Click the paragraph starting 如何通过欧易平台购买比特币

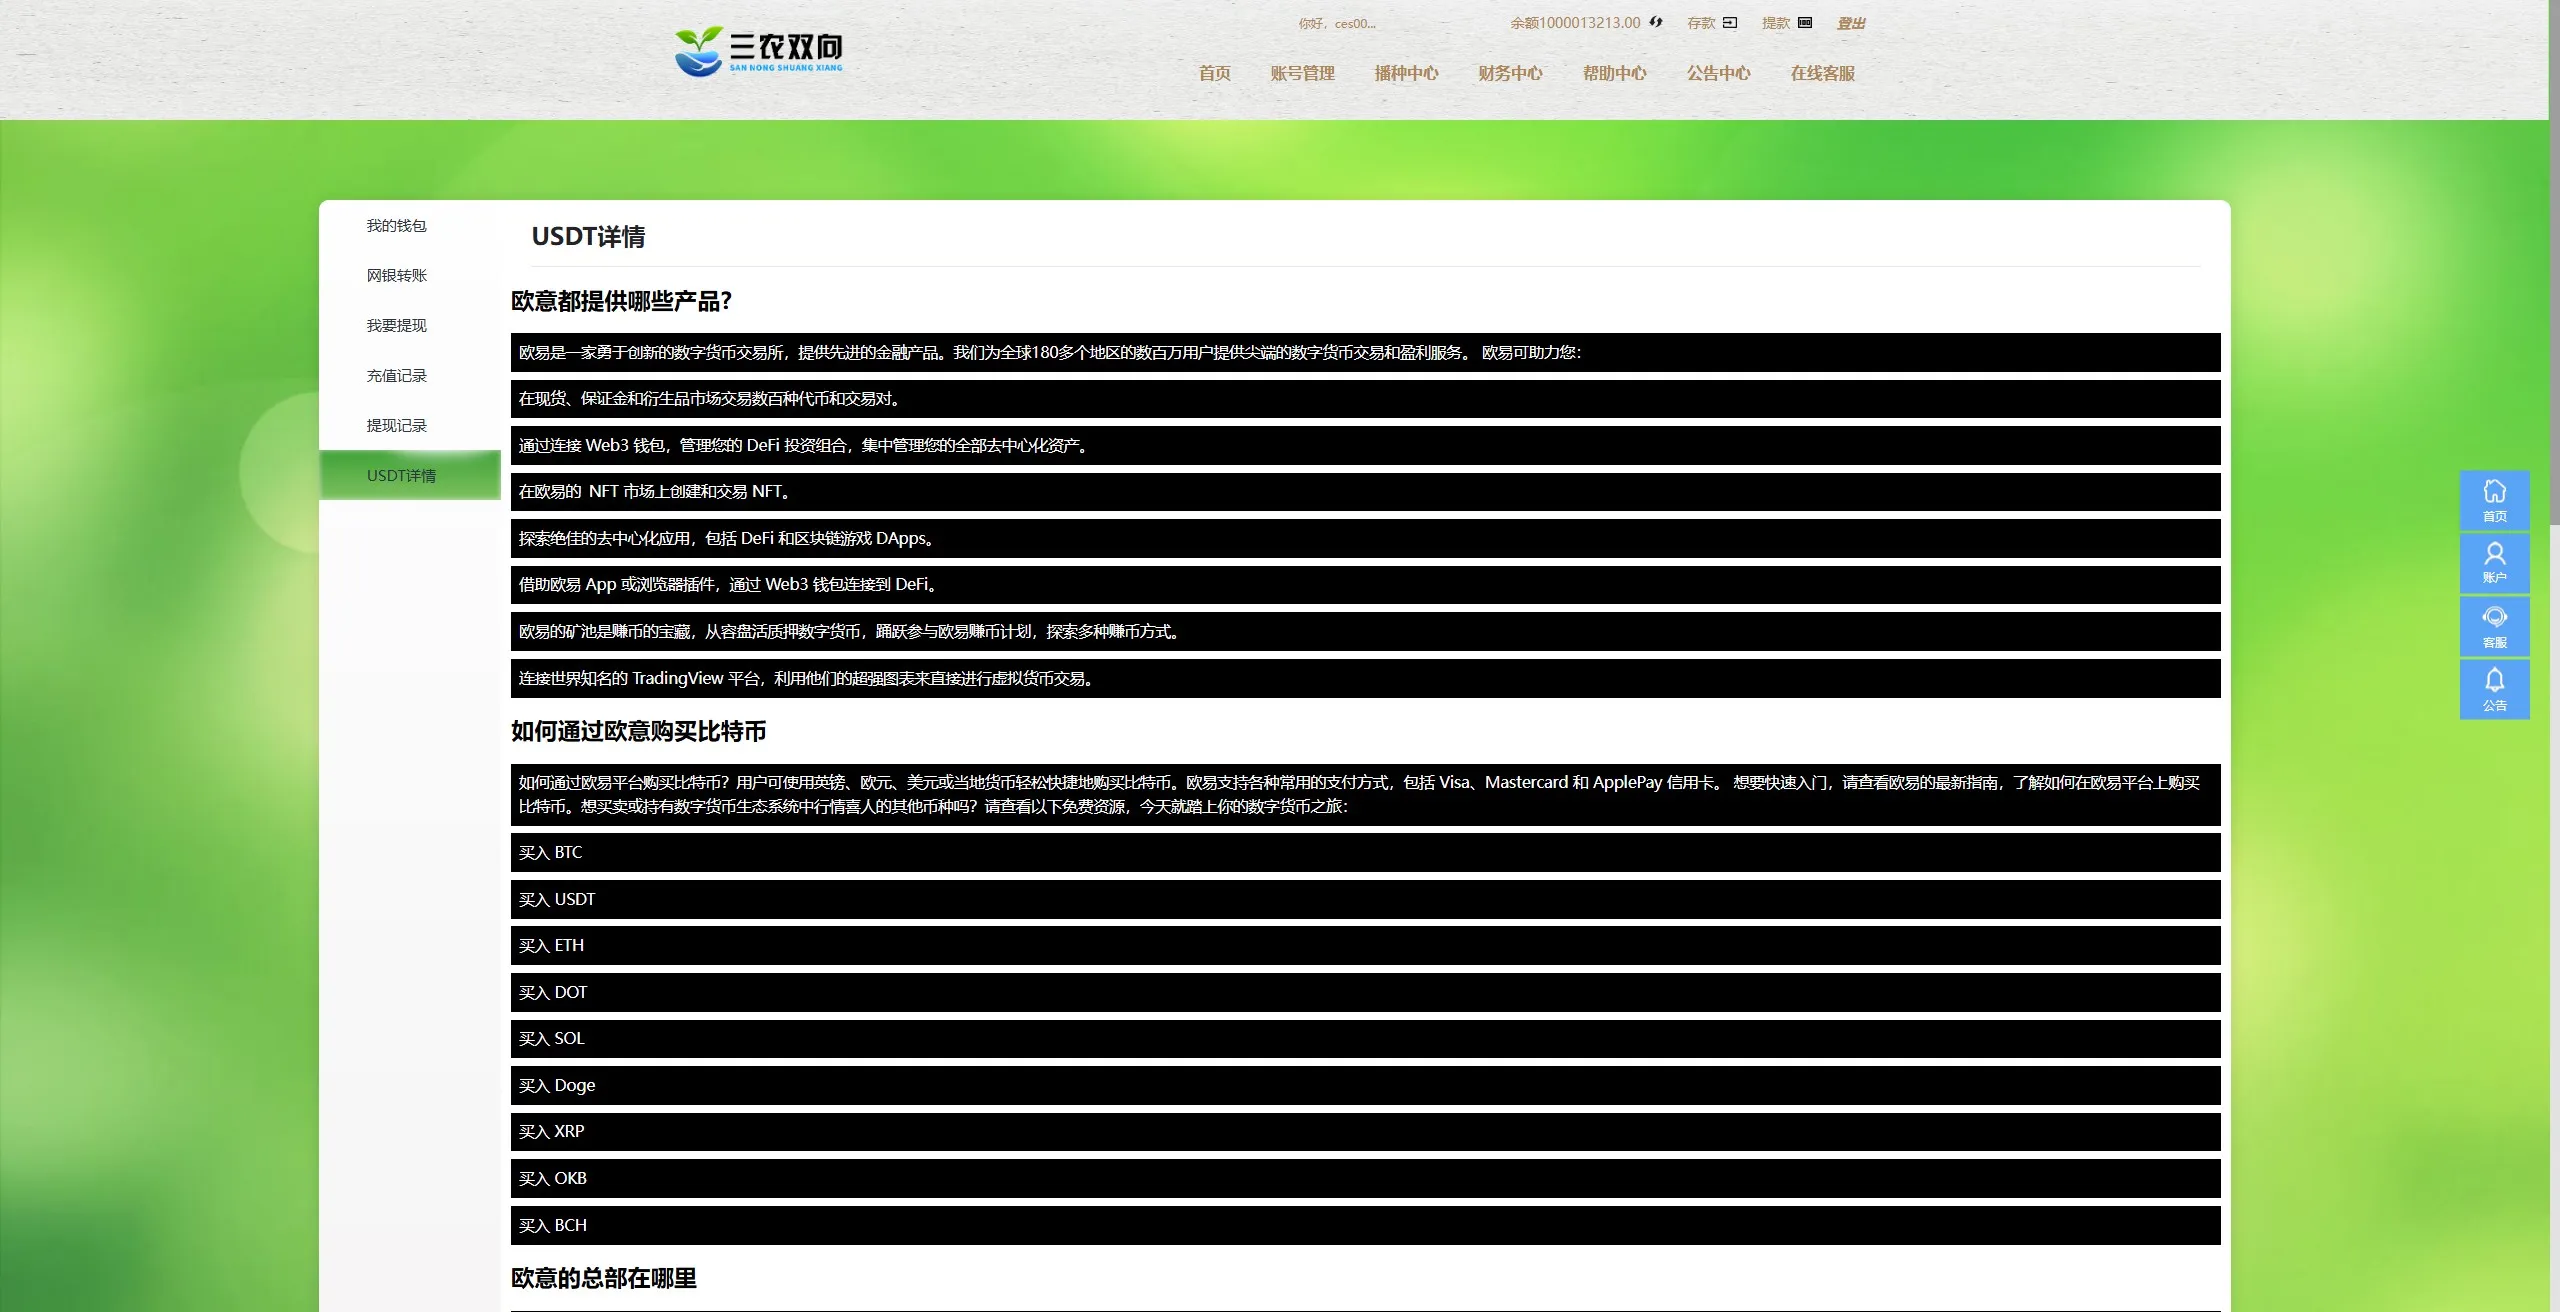(1365, 794)
